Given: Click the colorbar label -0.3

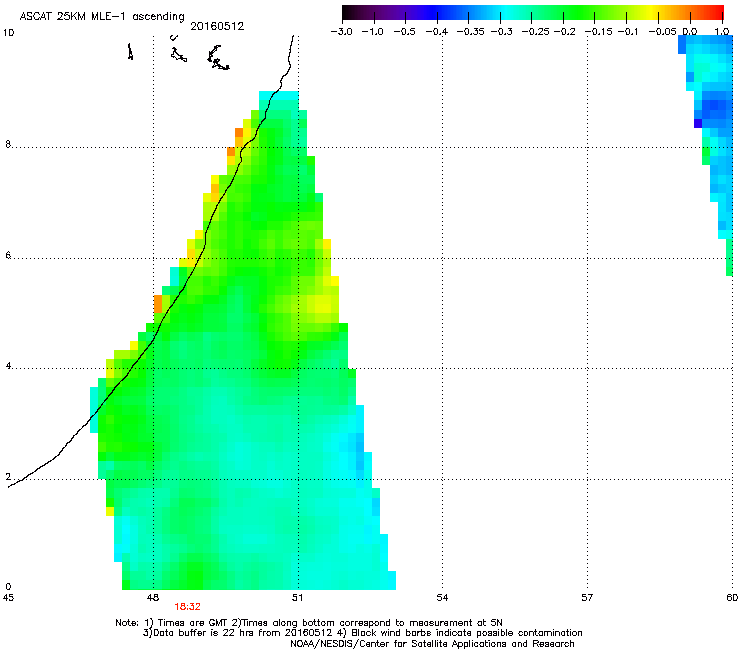Looking at the screenshot, I should point(502,32).
